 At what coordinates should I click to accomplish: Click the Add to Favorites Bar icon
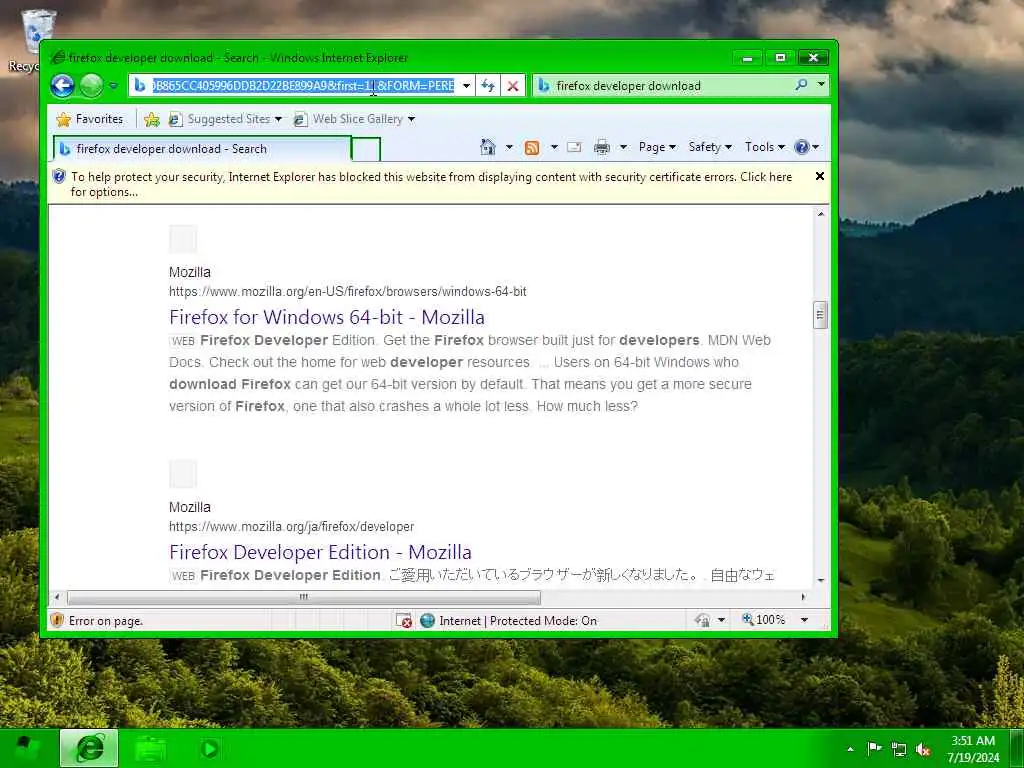[152, 119]
